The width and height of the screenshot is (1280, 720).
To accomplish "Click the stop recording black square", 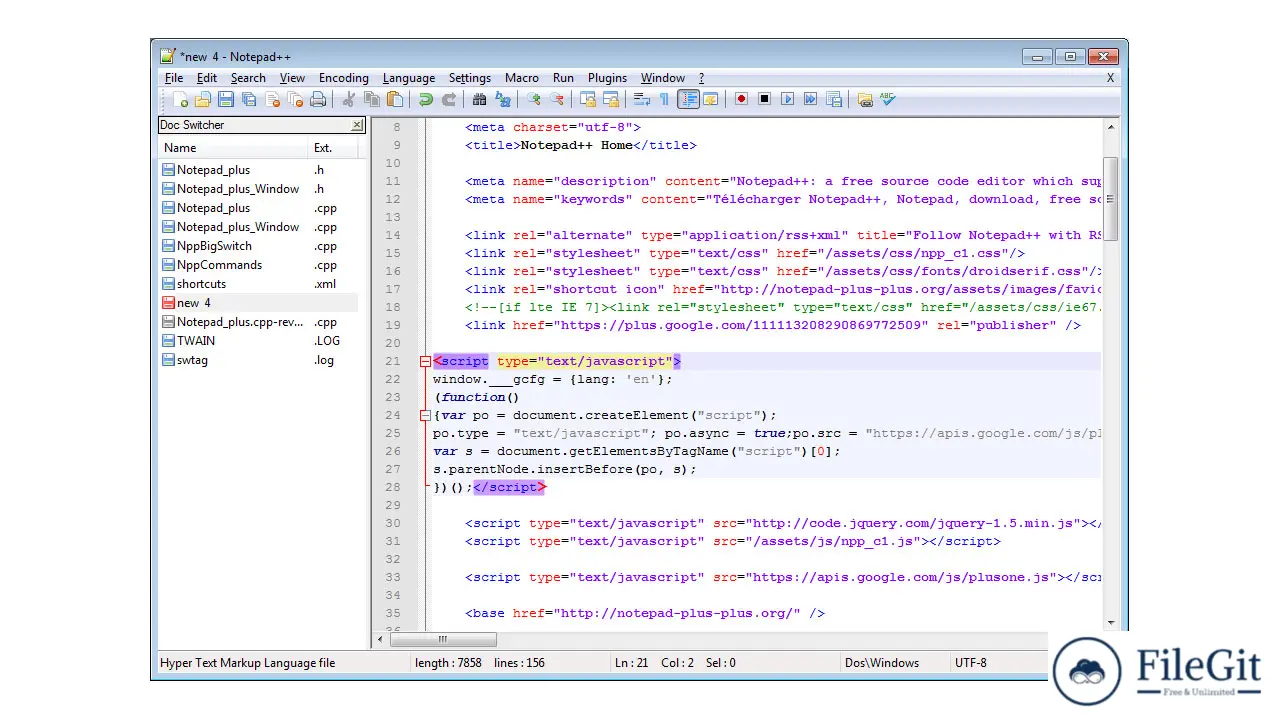I will point(765,99).
